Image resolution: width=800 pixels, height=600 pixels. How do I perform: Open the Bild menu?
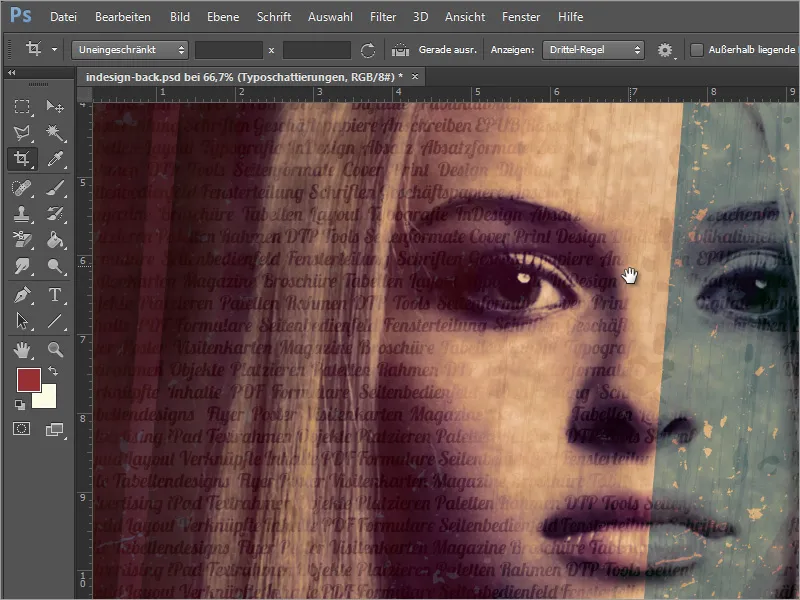pyautogui.click(x=180, y=17)
